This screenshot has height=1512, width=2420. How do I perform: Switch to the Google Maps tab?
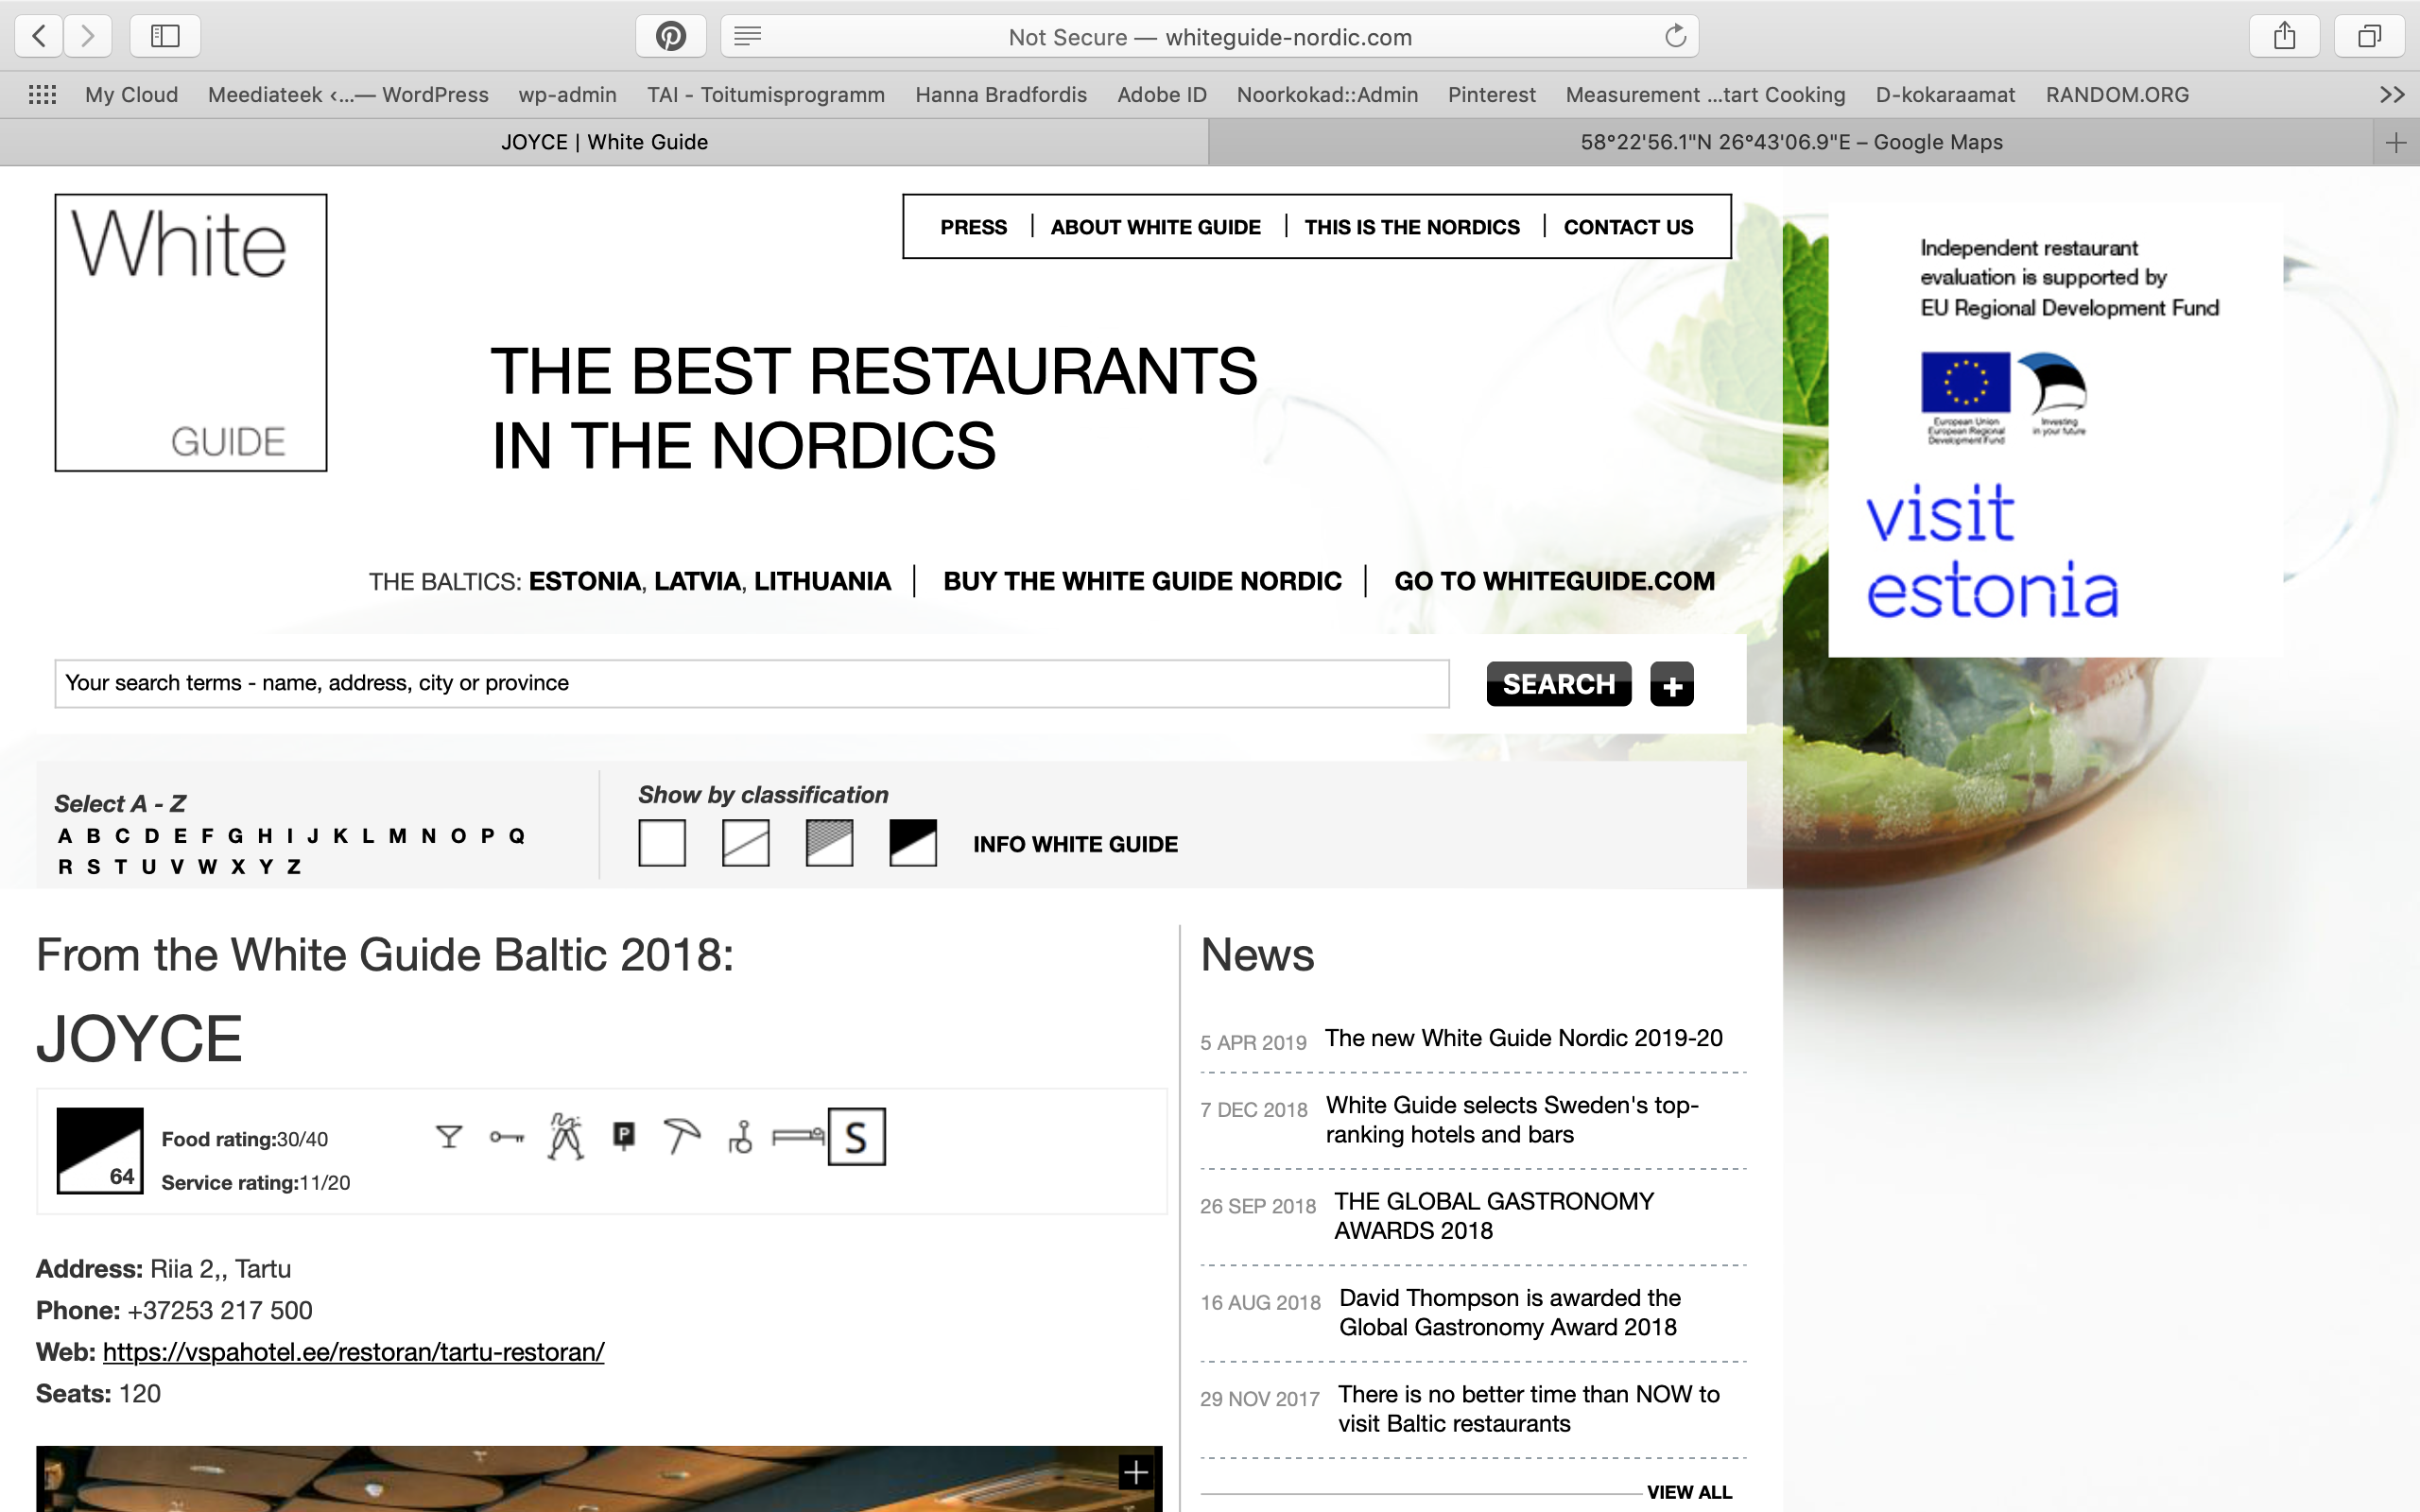click(1790, 142)
